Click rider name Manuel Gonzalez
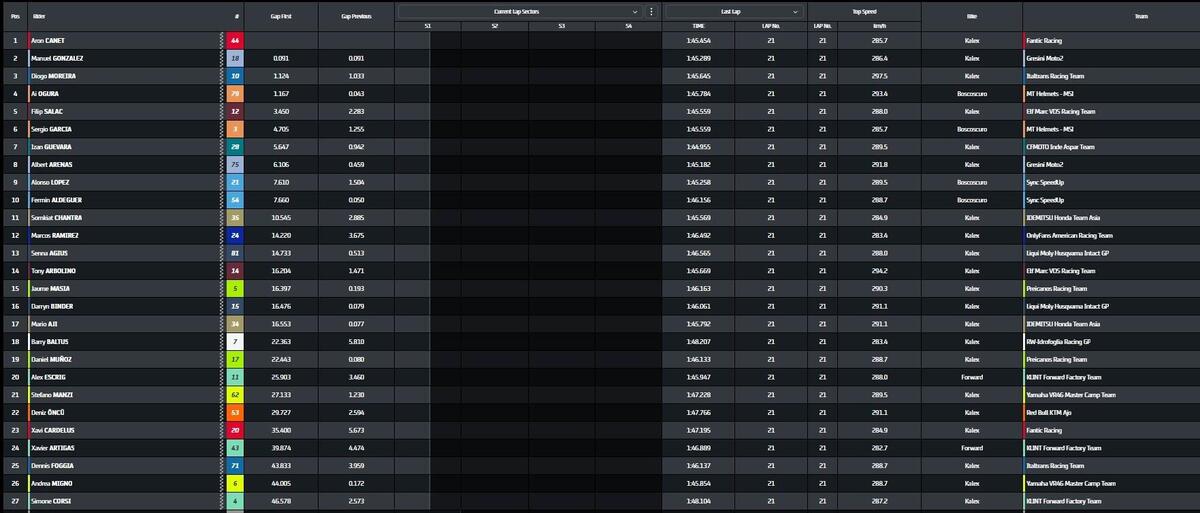Image resolution: width=1200 pixels, height=513 pixels. pos(57,59)
